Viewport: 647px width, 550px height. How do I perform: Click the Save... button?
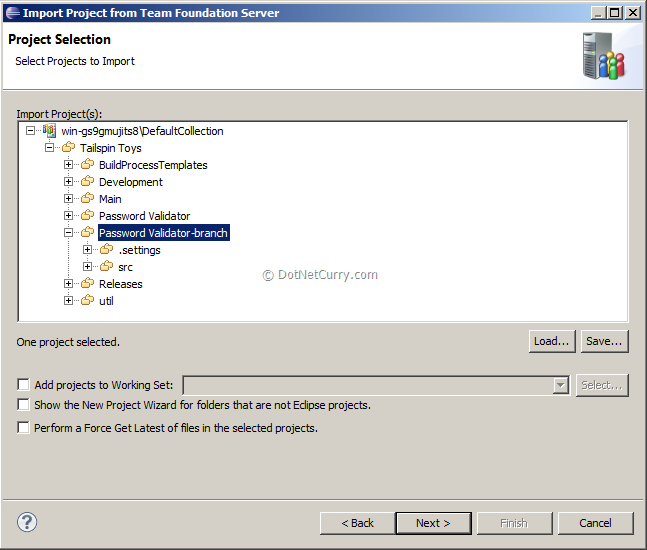[604, 341]
